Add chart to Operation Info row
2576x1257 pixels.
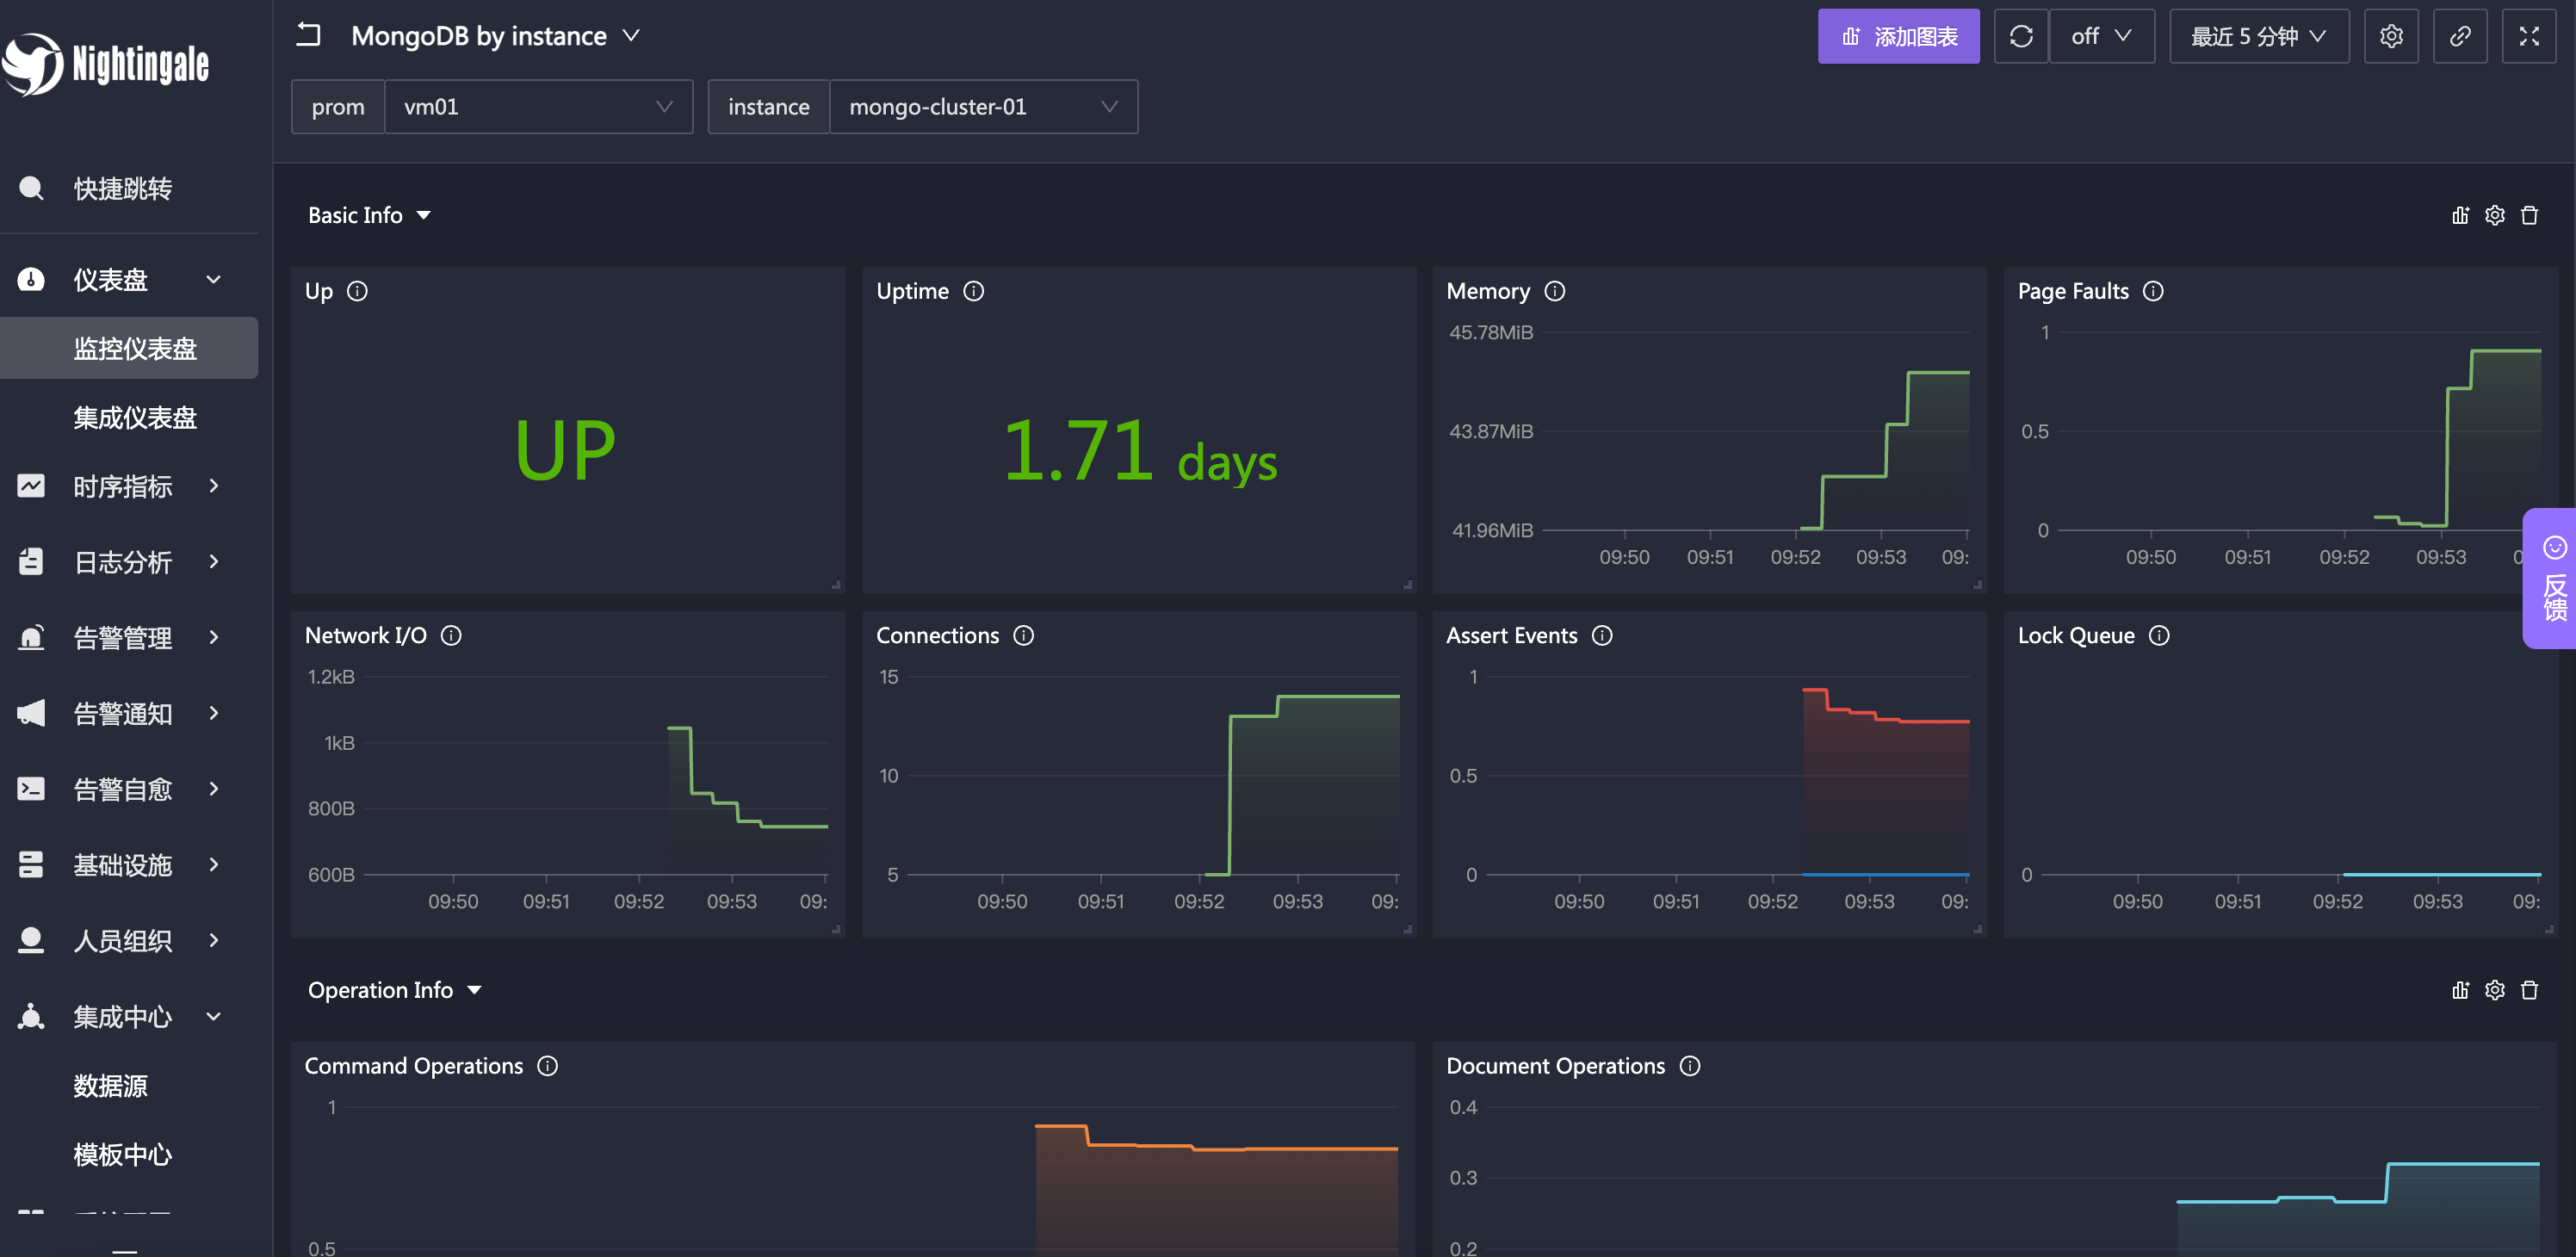[2460, 990]
